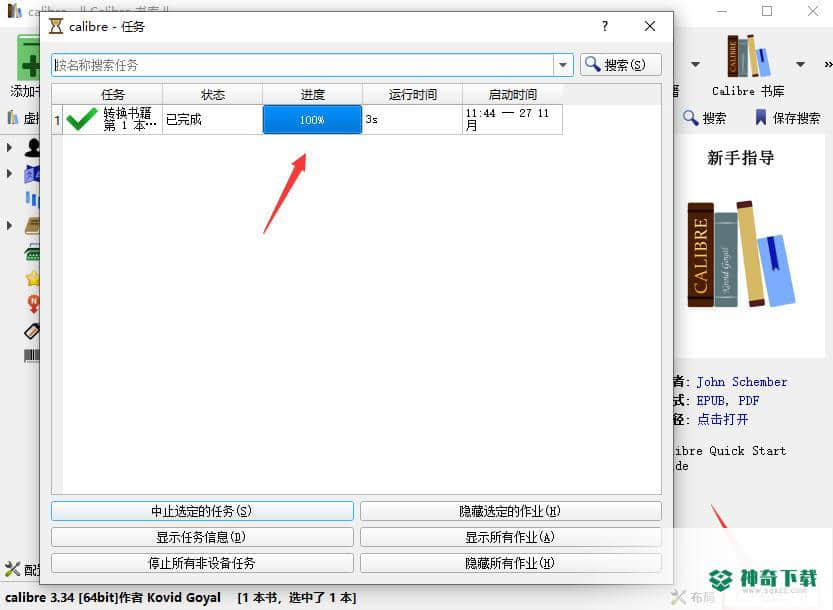The width and height of the screenshot is (833, 610).
Task: Expand the formats category in the tag browser
Action: 9,226
